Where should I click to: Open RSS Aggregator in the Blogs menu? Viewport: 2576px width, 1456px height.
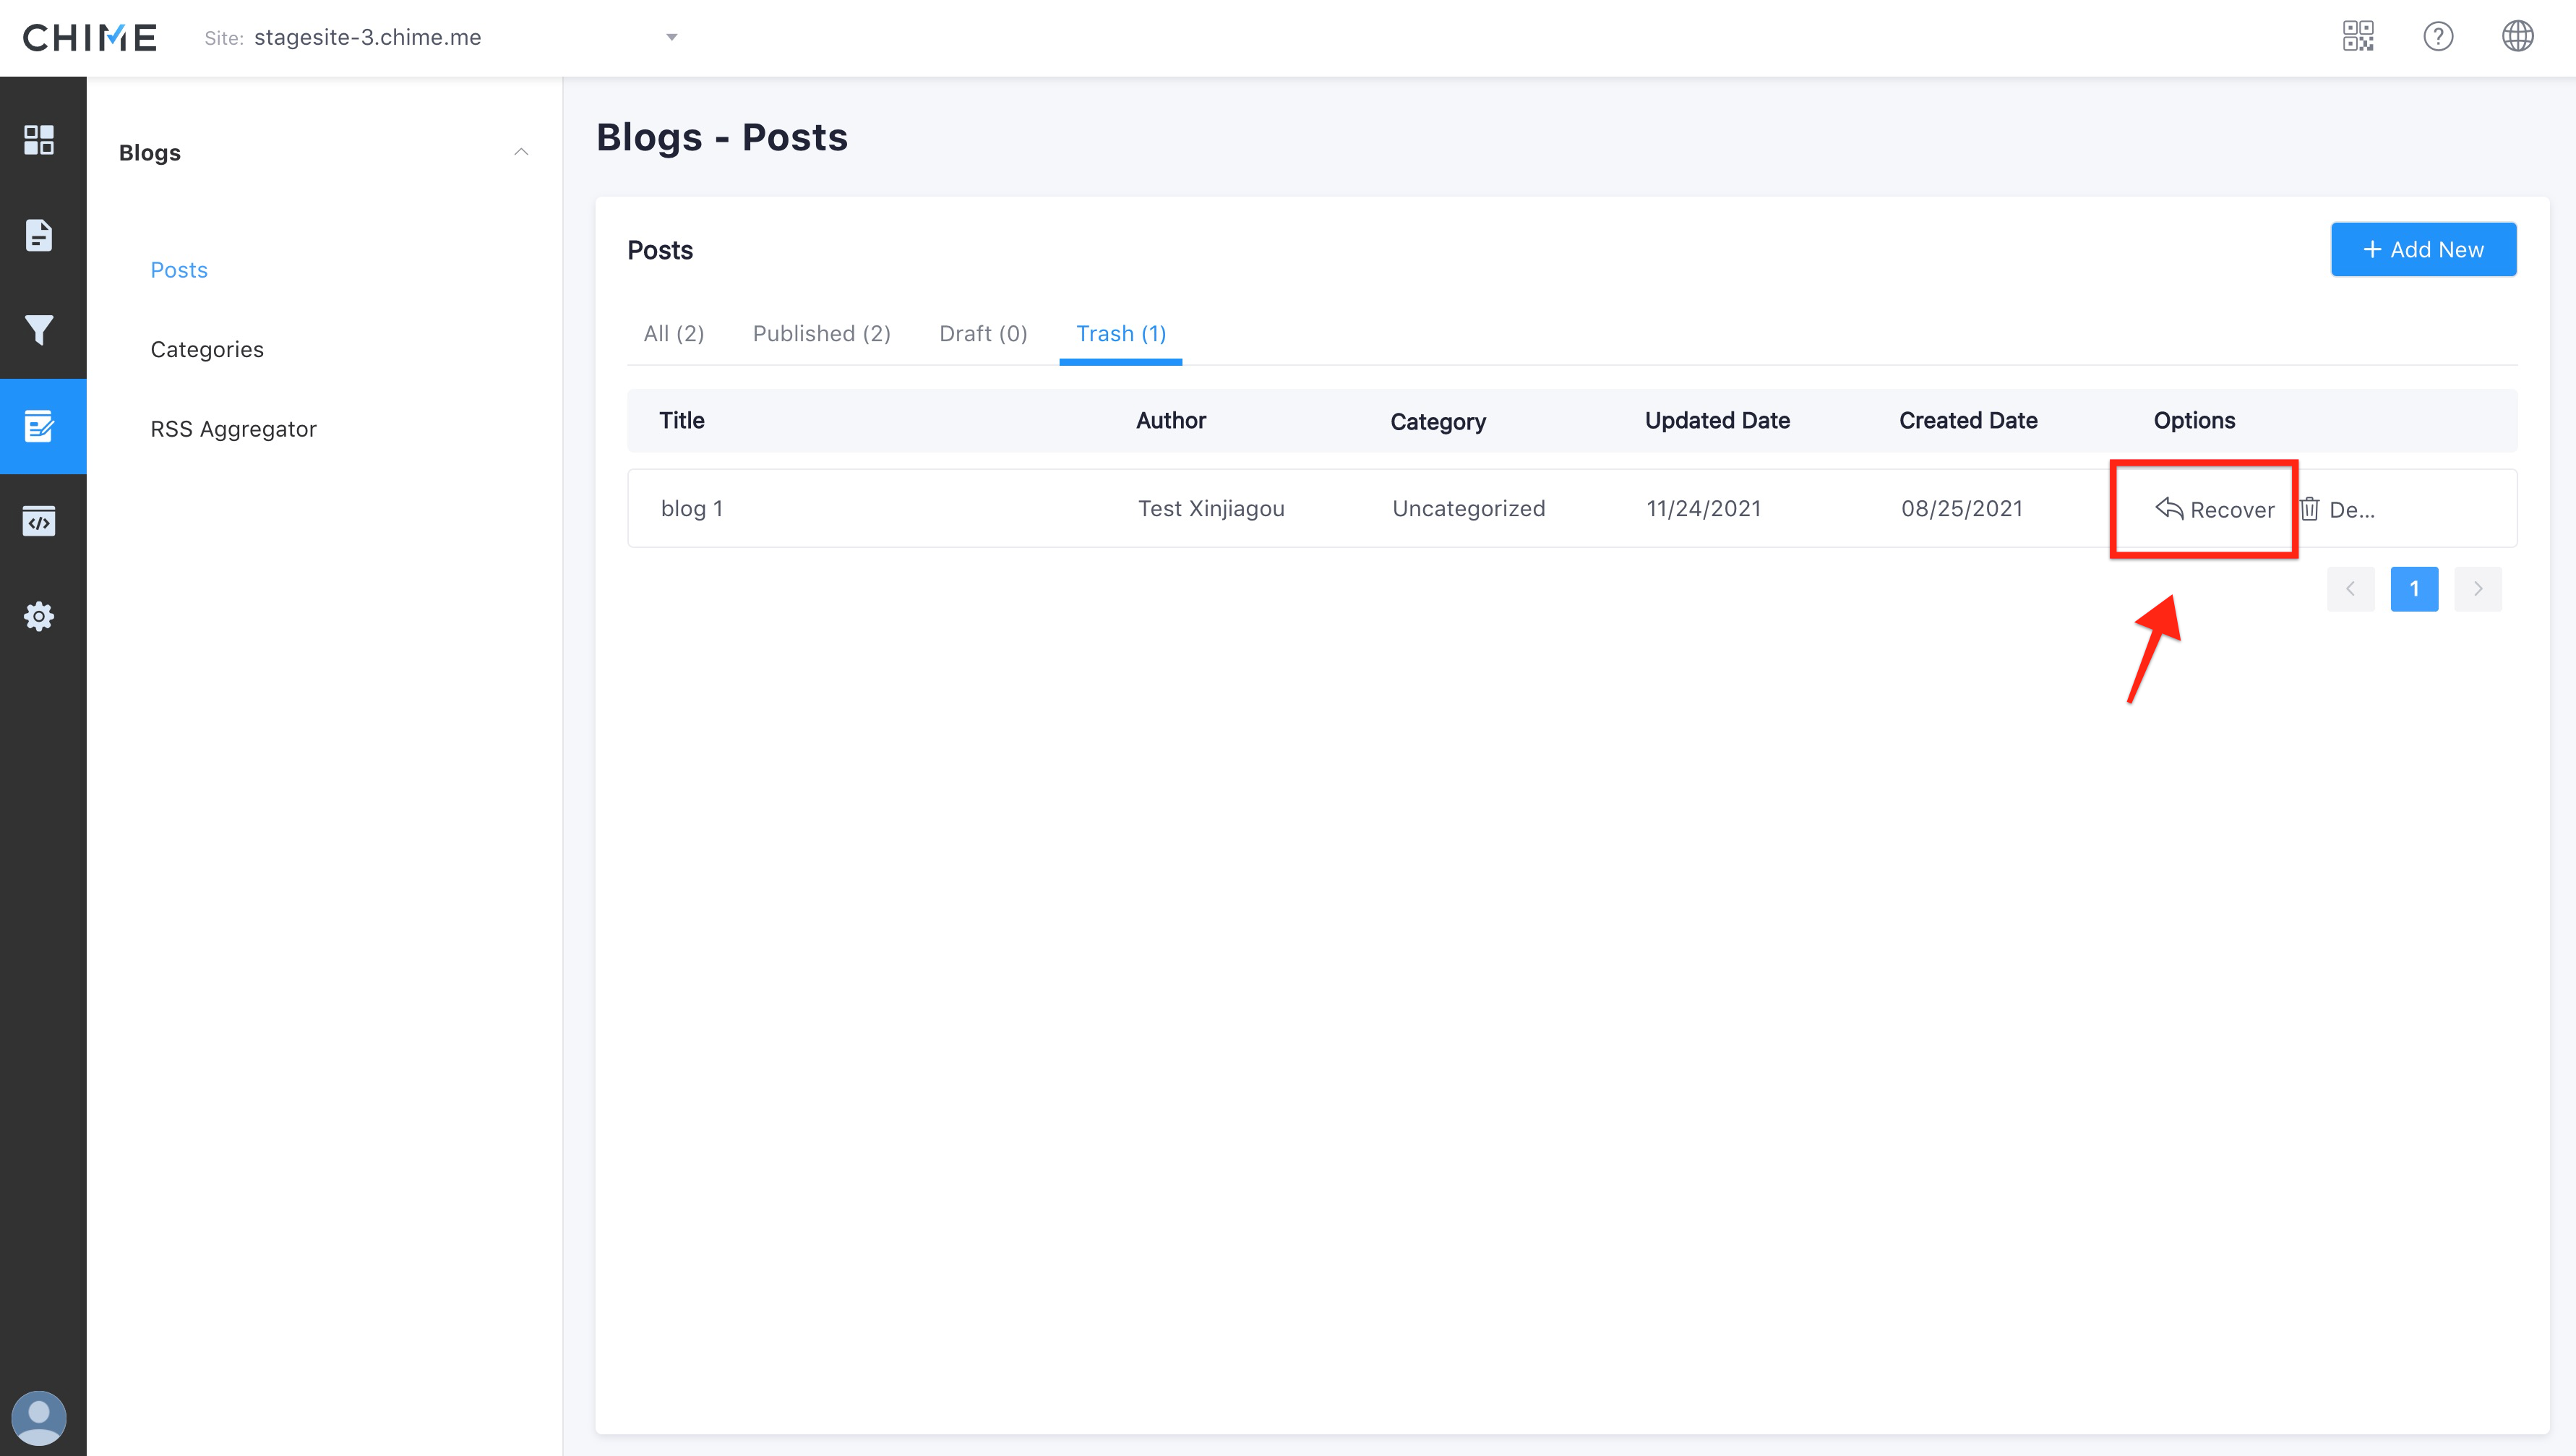233,429
